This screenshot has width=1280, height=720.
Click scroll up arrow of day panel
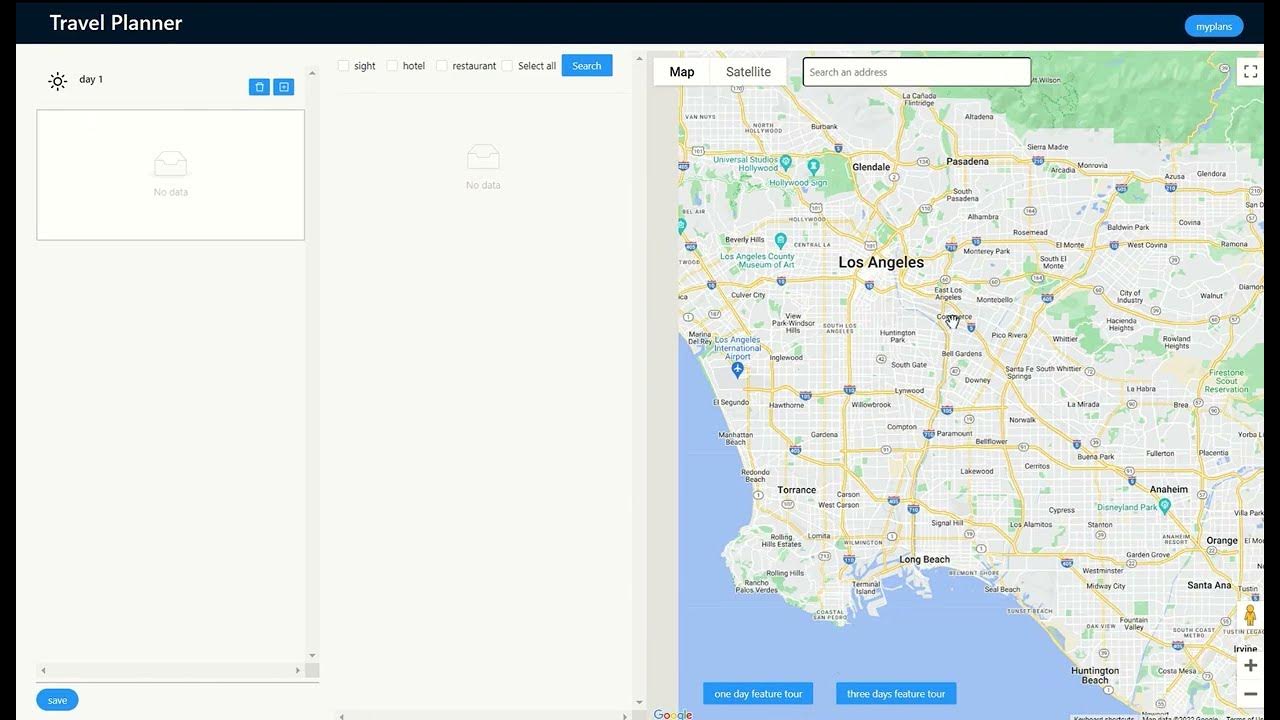[x=312, y=73]
